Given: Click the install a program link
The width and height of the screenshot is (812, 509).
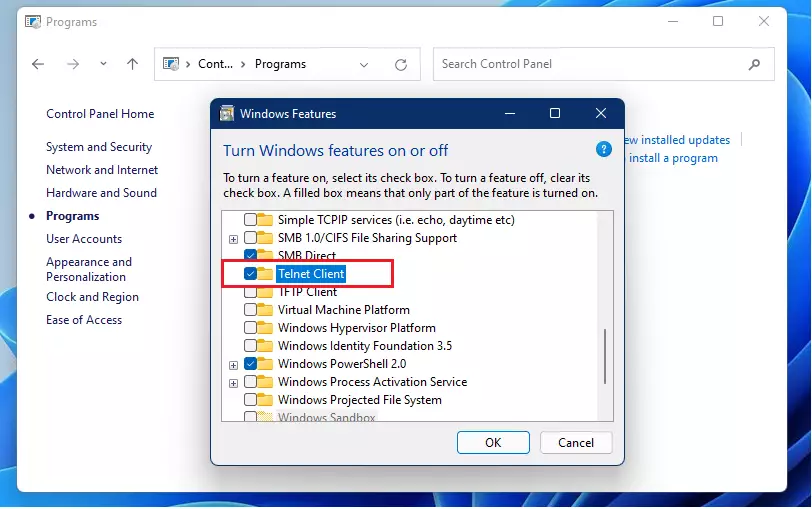Looking at the screenshot, I should [x=673, y=158].
